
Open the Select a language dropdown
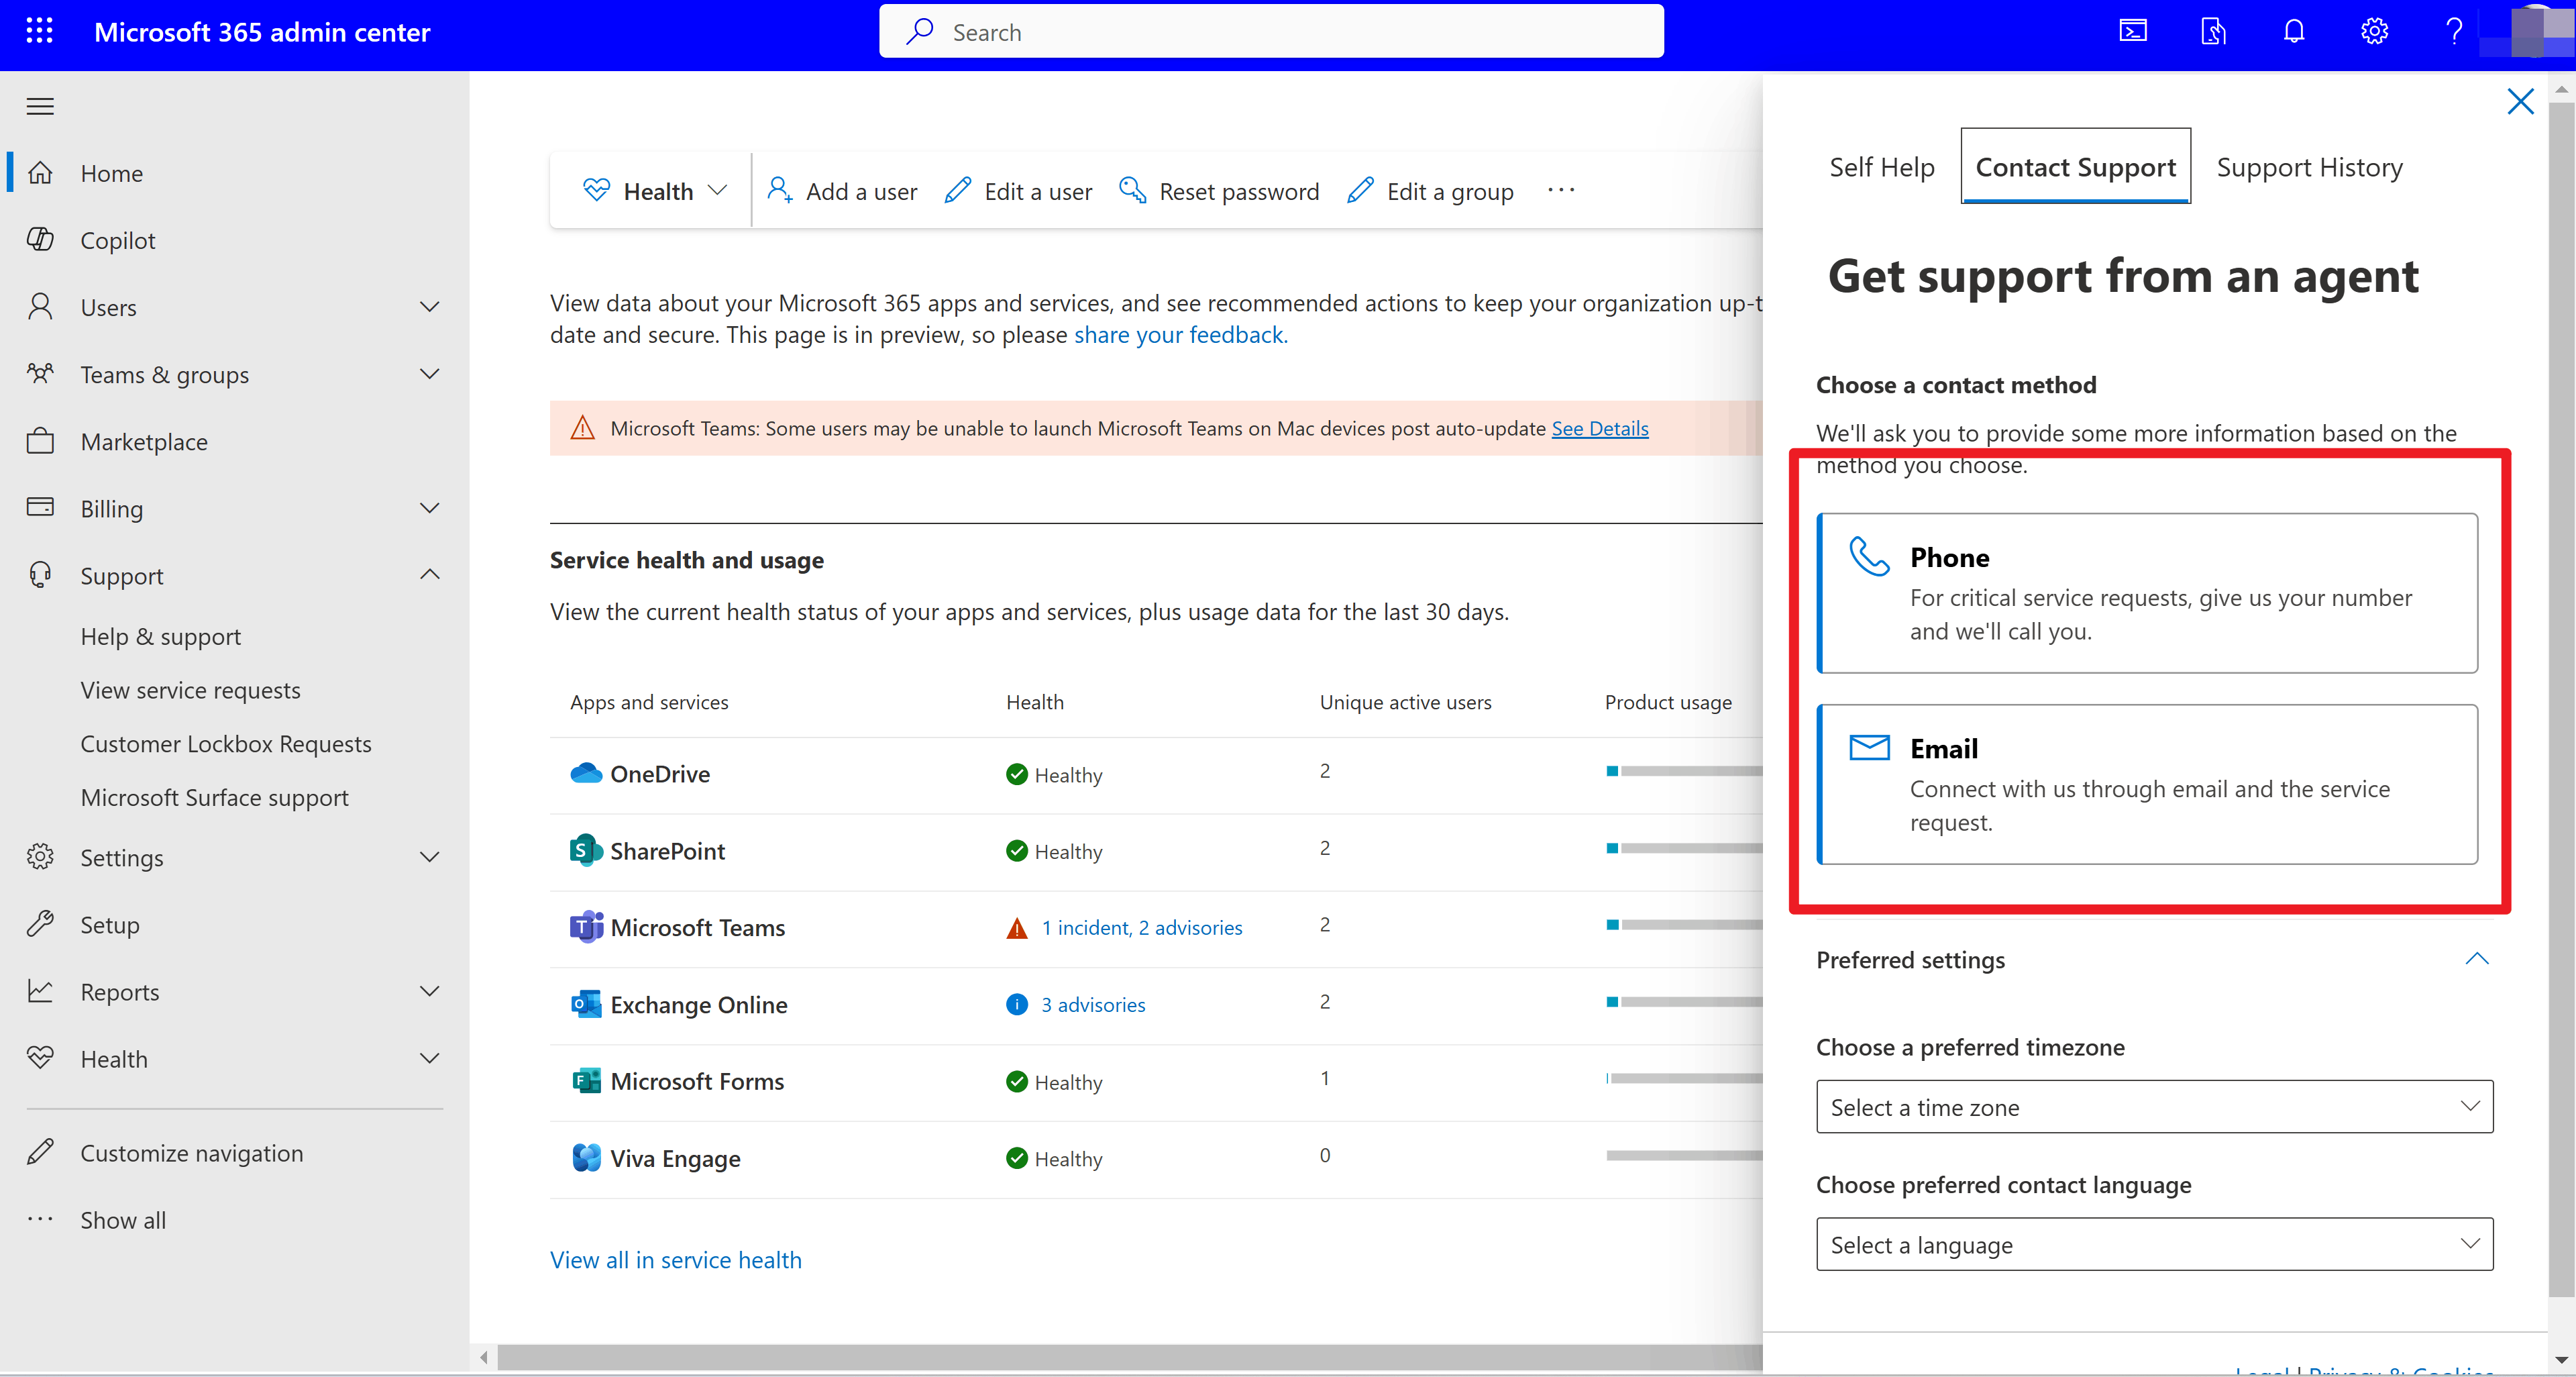click(x=2154, y=1244)
